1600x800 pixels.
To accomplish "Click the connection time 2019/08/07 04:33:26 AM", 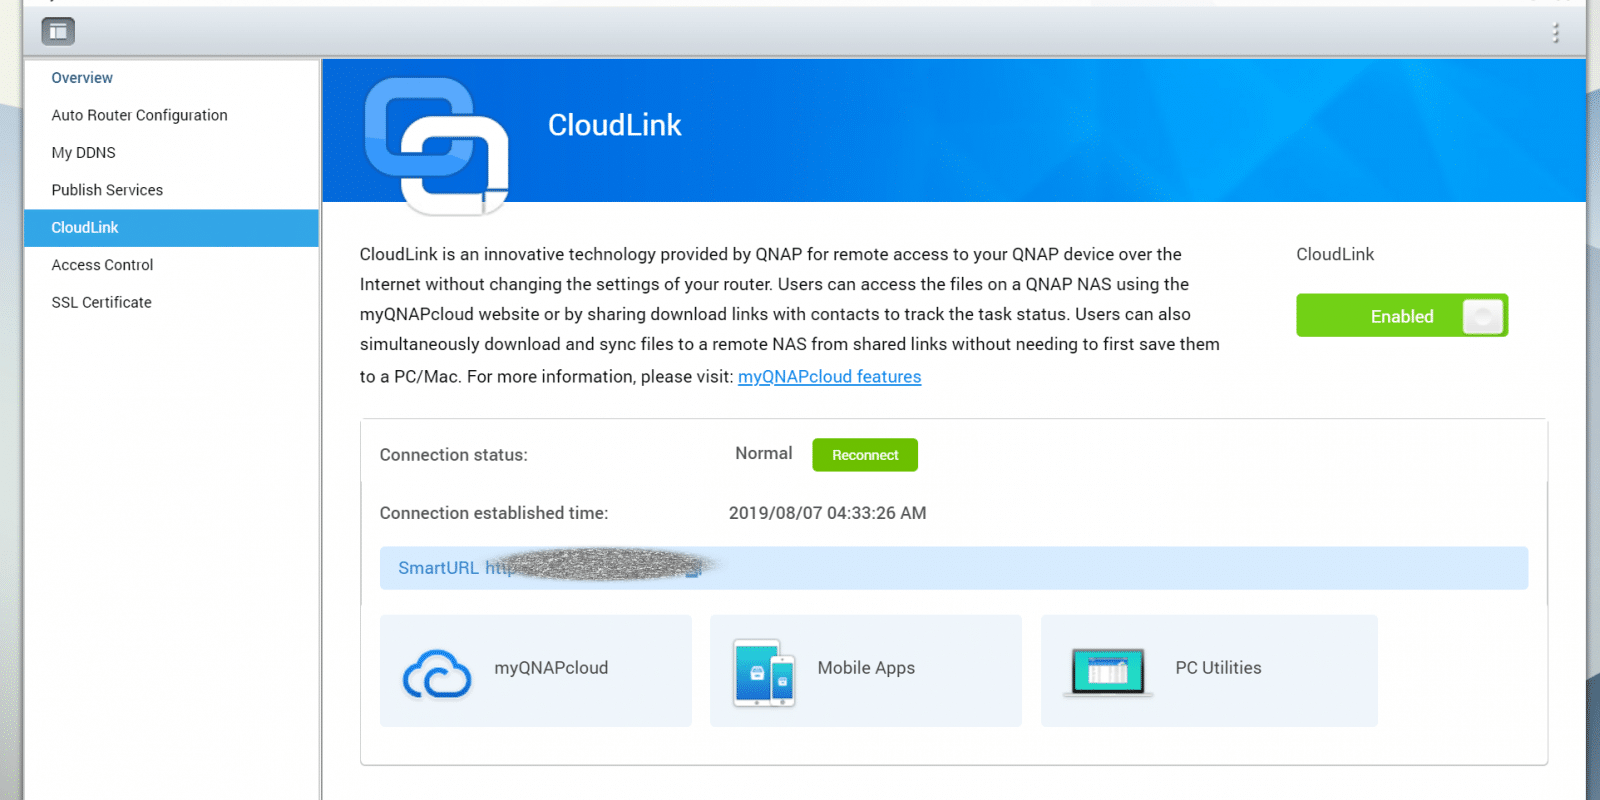I will [828, 513].
